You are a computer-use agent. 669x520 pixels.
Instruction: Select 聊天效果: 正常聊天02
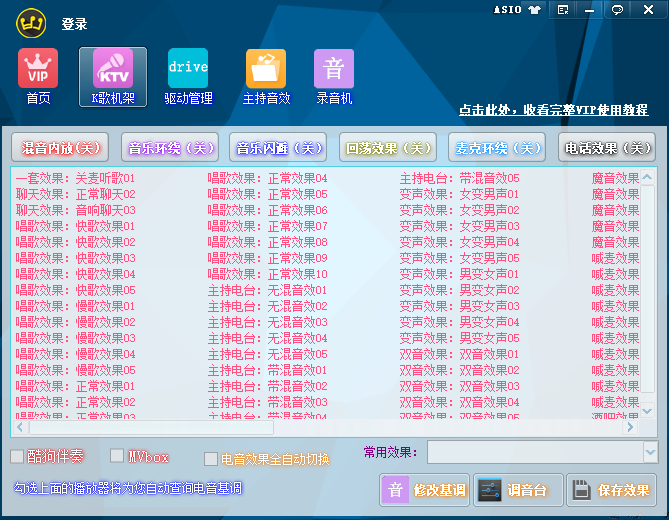point(75,194)
